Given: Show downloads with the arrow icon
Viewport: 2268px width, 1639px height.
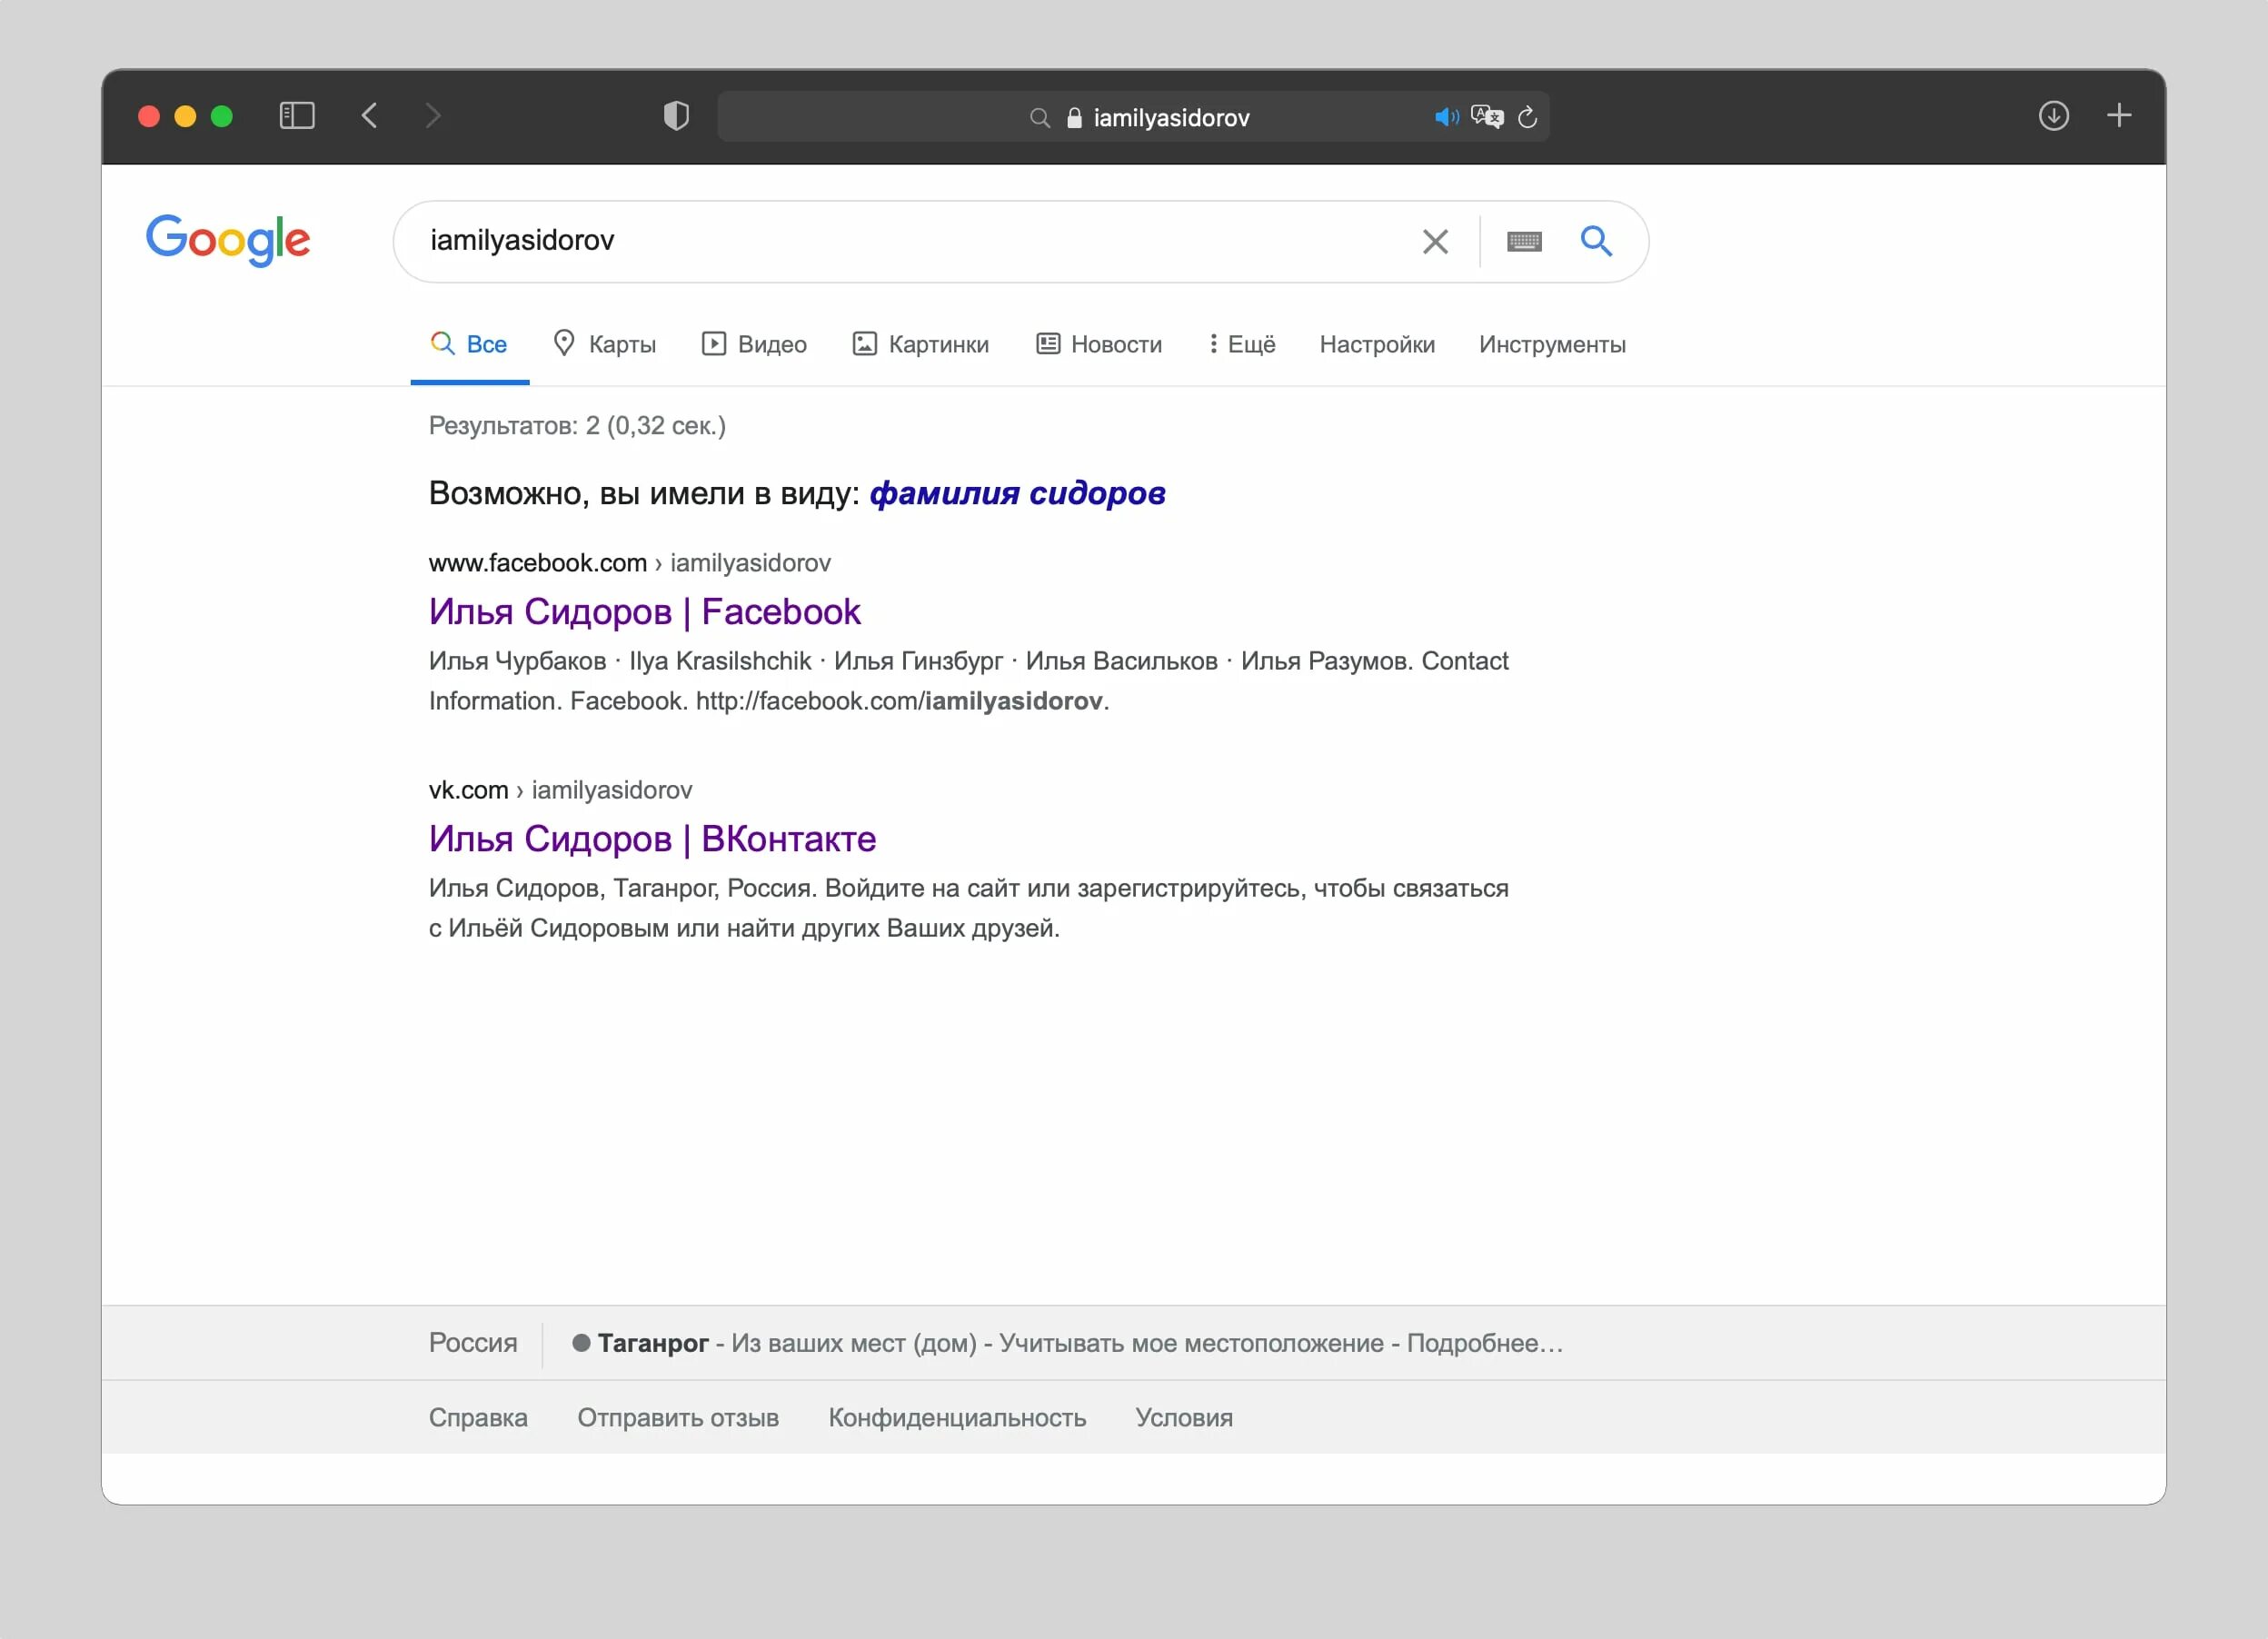Looking at the screenshot, I should 2053,116.
